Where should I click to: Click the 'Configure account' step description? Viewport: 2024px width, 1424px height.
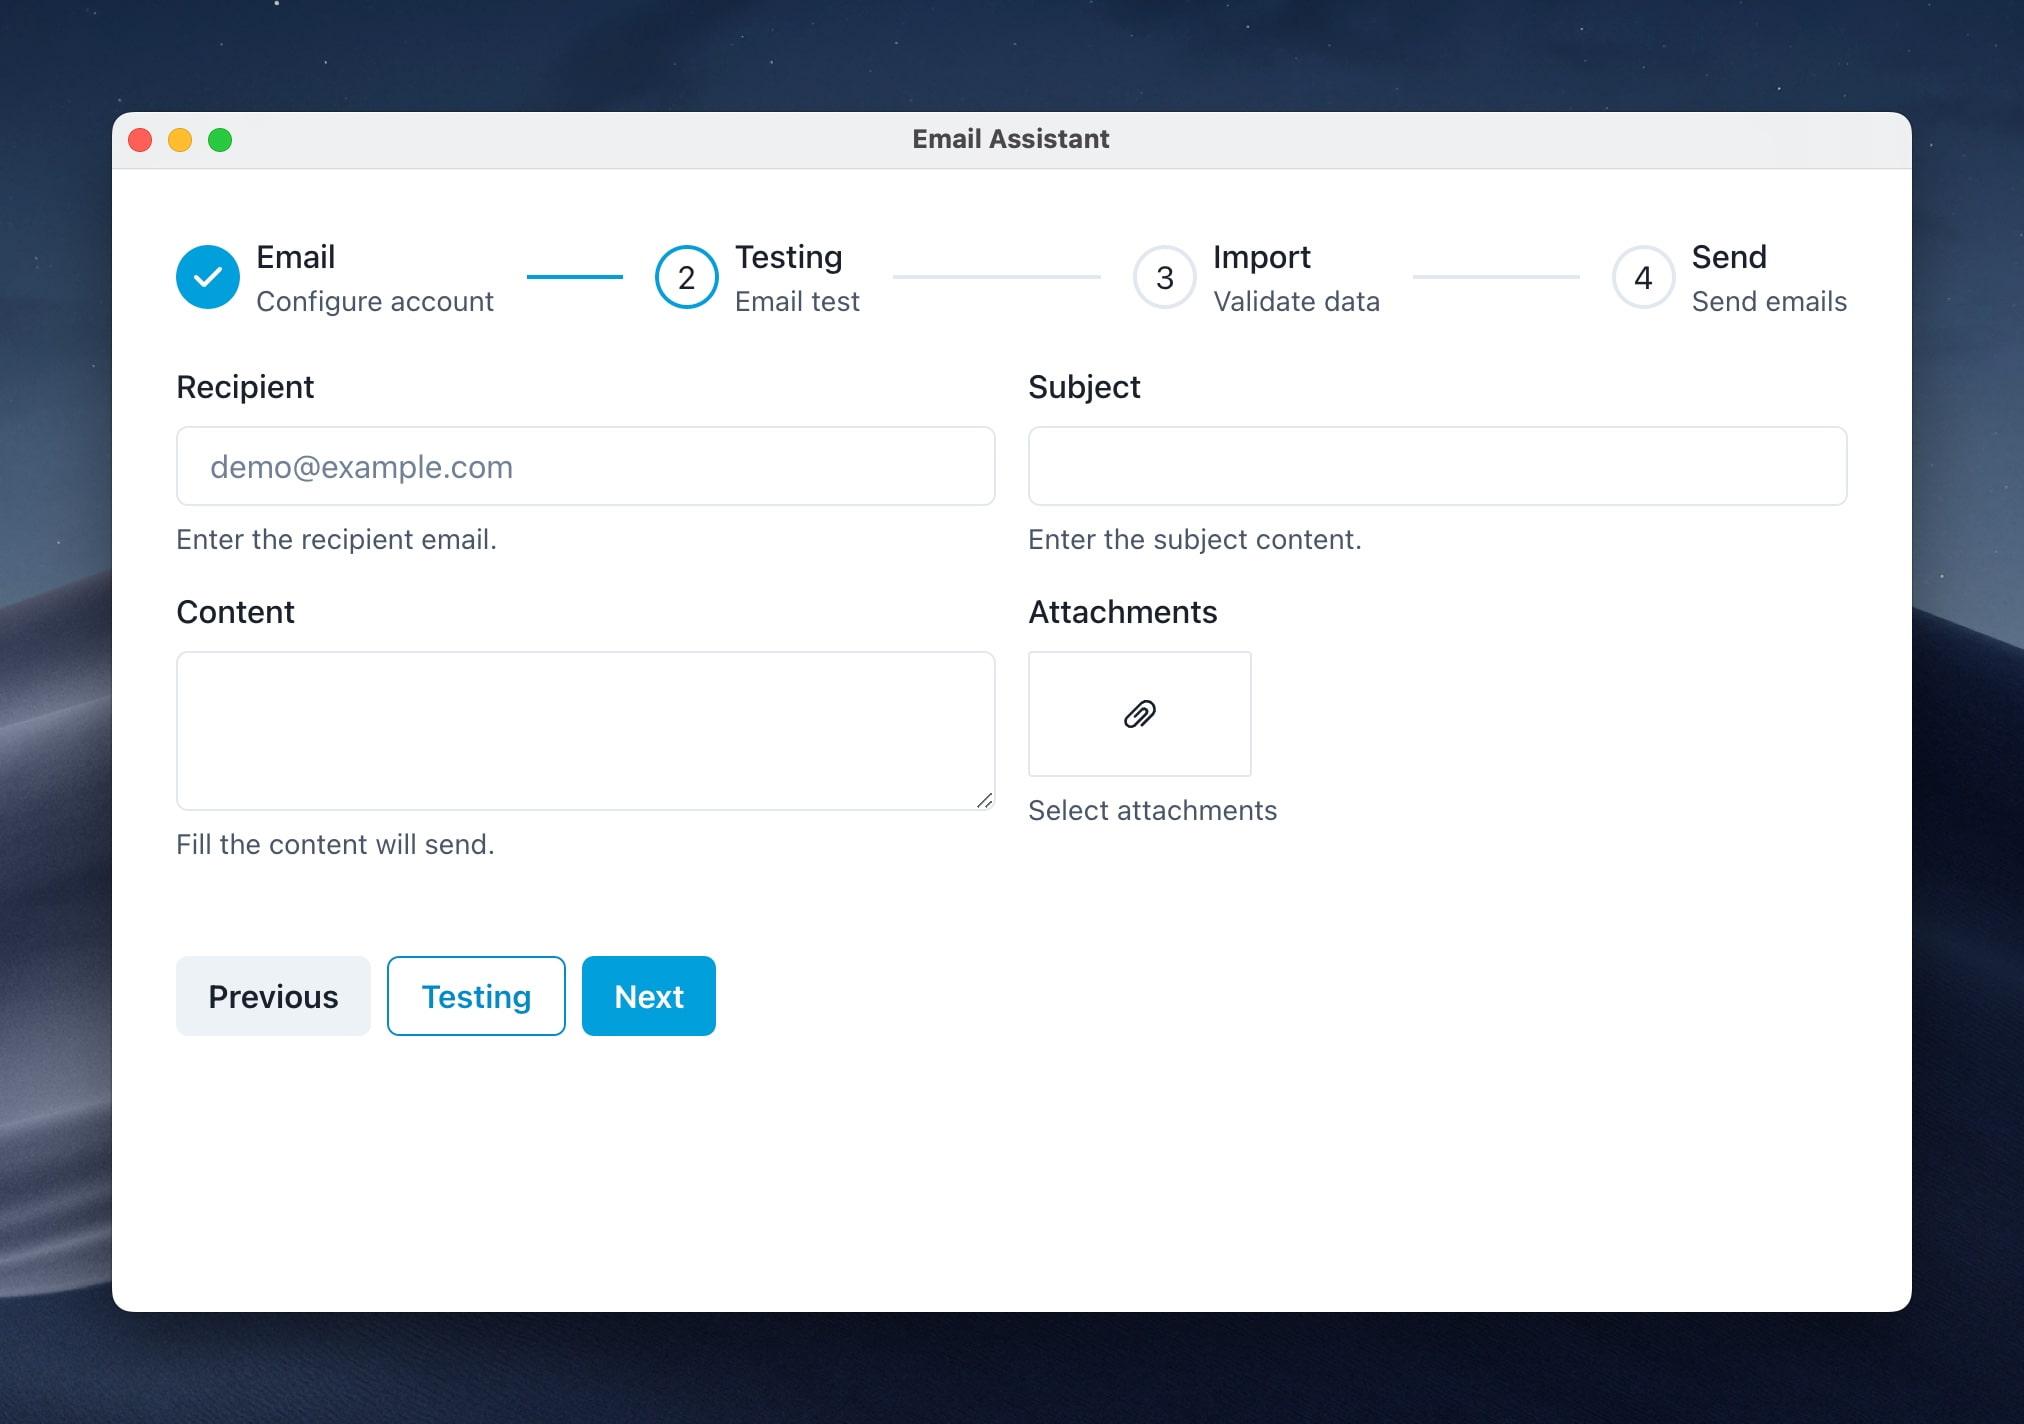(x=375, y=301)
